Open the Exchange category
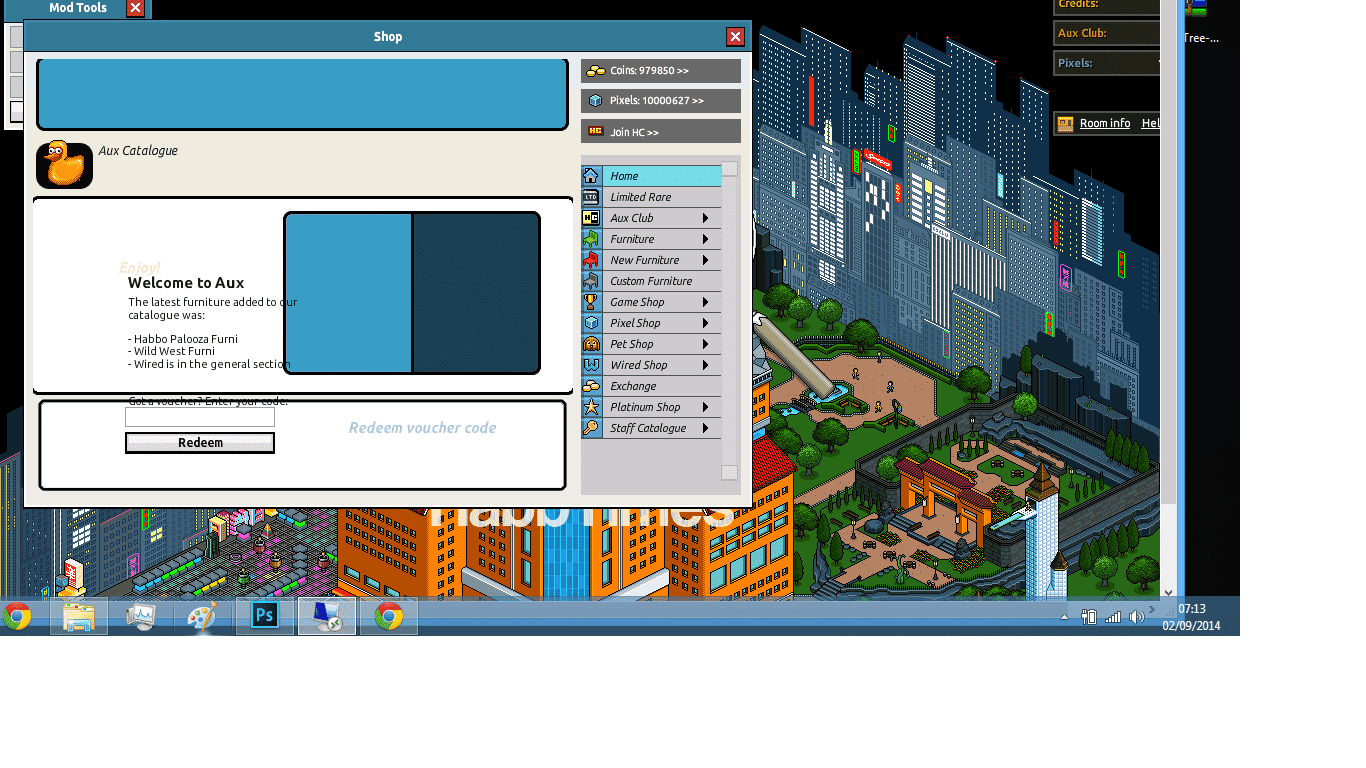The image size is (1366, 768). point(651,386)
